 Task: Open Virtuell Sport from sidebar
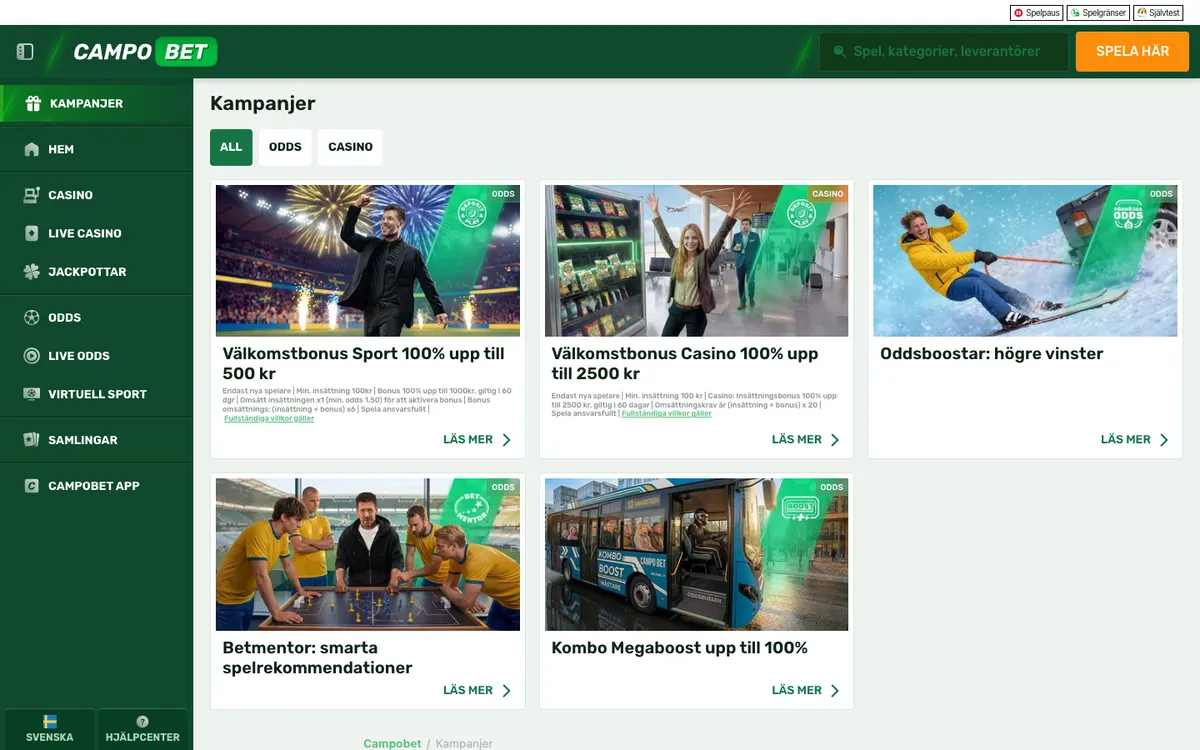(96, 394)
